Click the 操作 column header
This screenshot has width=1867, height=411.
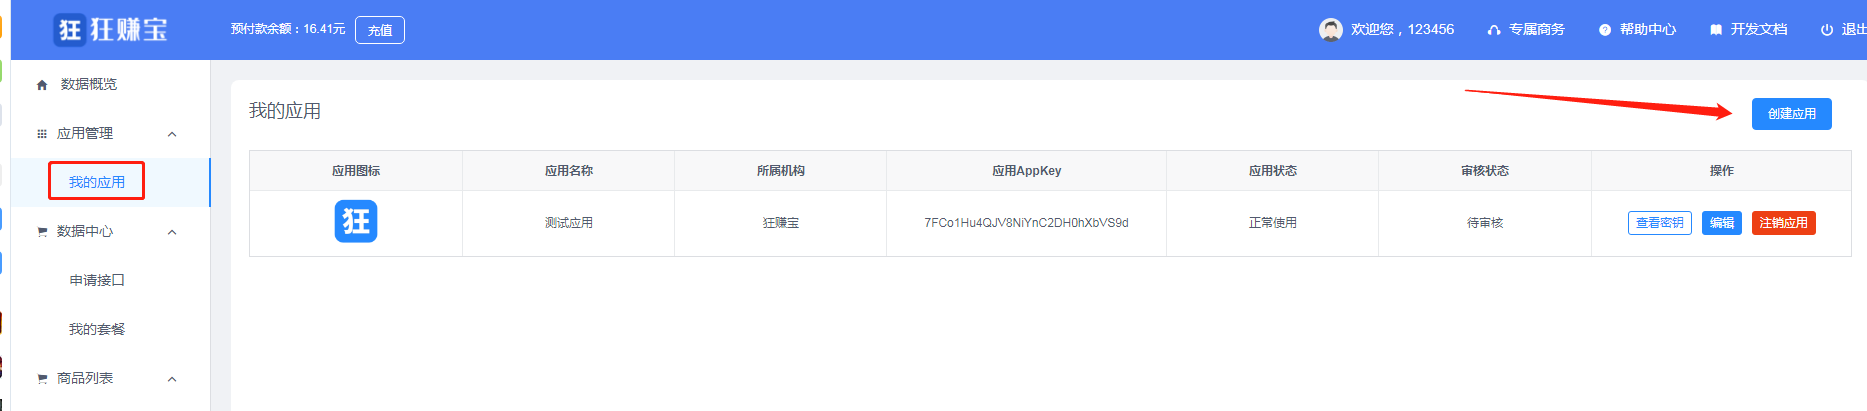tap(1722, 171)
